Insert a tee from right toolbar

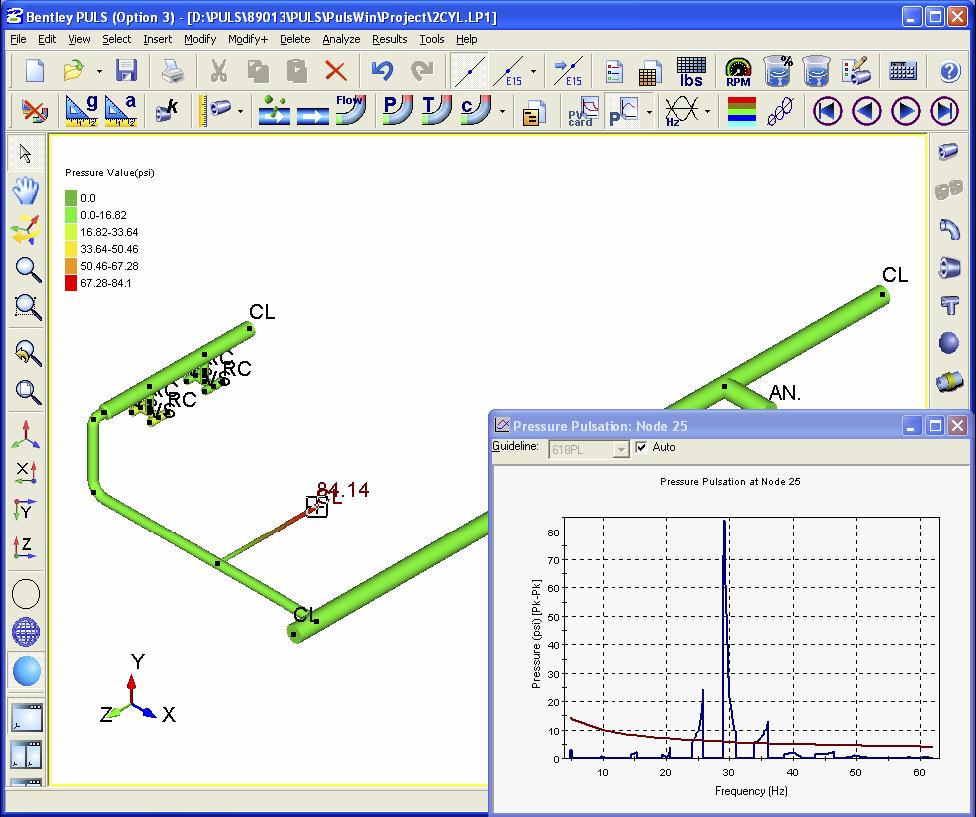click(949, 305)
